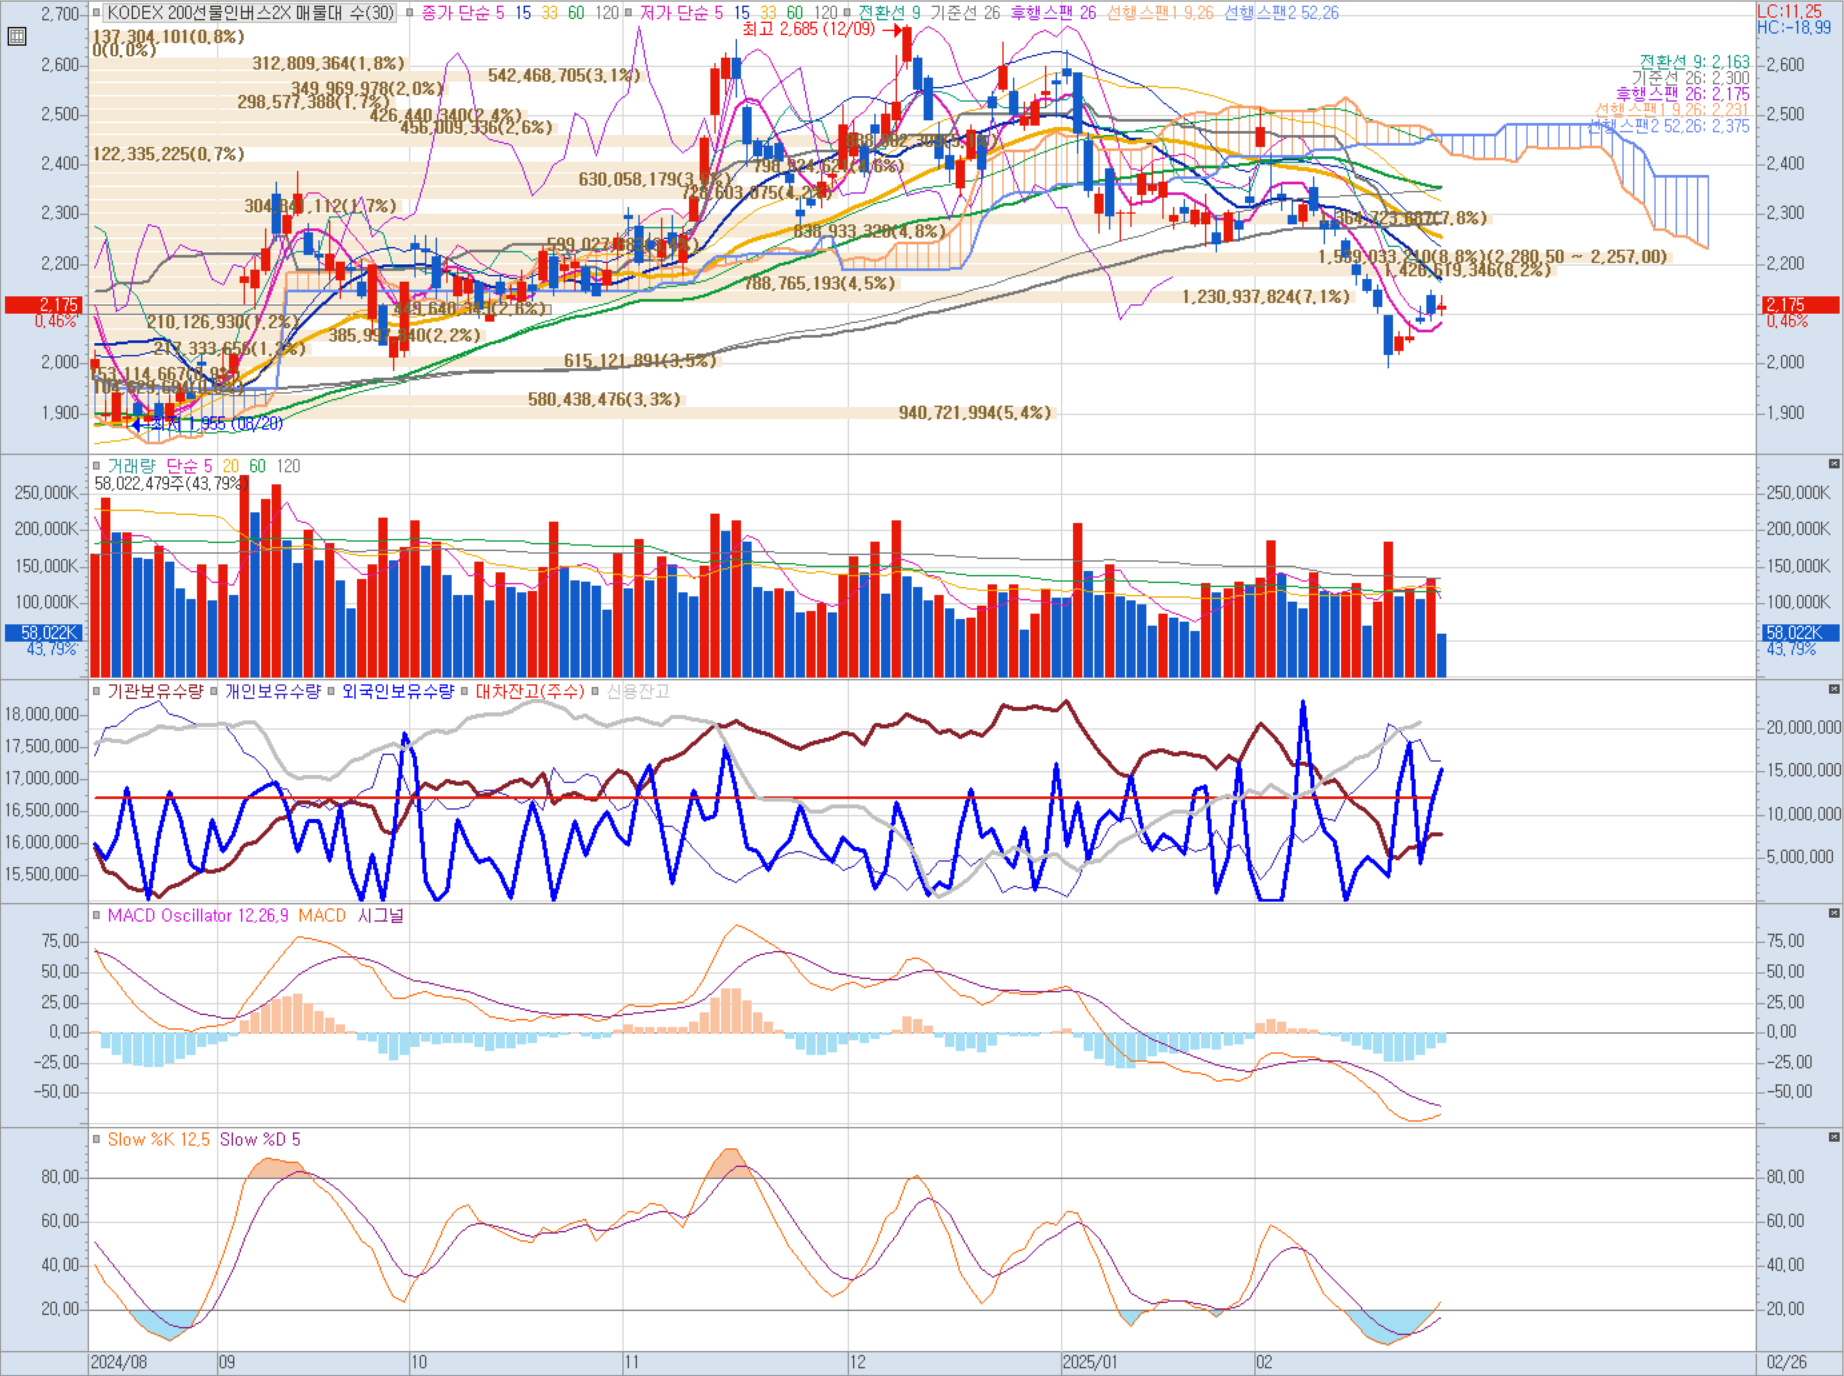This screenshot has height=1376, width=1844.
Task: Click the square marker before 전환선 9 label
Action: coord(847,13)
